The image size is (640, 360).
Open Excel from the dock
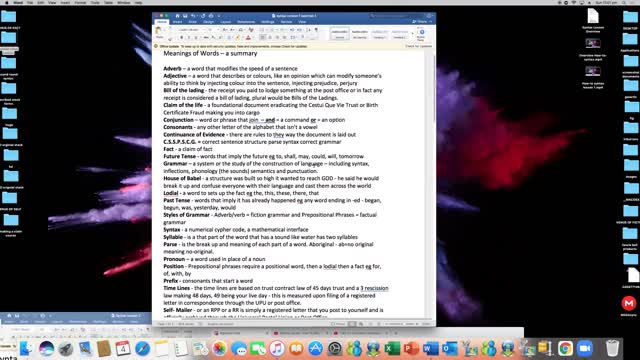point(392,349)
